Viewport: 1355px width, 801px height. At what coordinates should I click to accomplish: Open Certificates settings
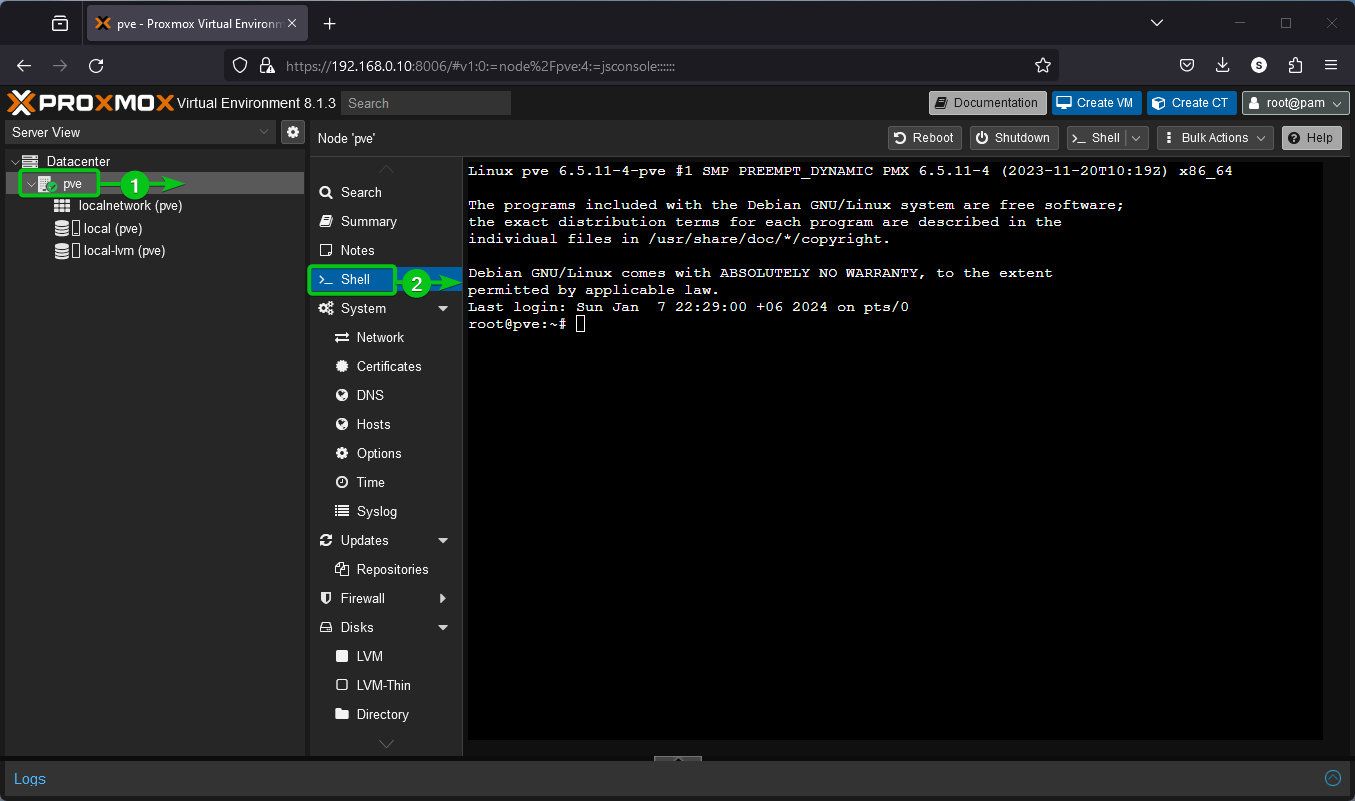[386, 366]
